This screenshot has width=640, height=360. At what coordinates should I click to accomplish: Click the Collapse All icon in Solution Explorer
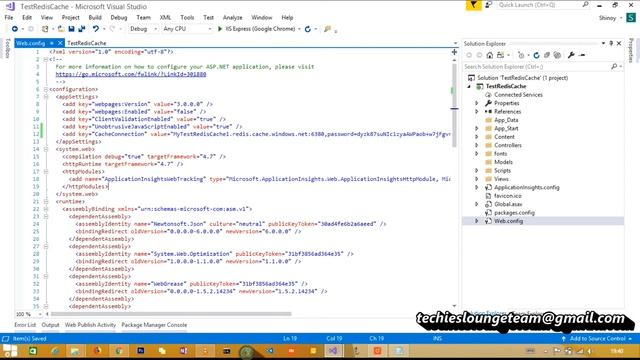[547, 55]
